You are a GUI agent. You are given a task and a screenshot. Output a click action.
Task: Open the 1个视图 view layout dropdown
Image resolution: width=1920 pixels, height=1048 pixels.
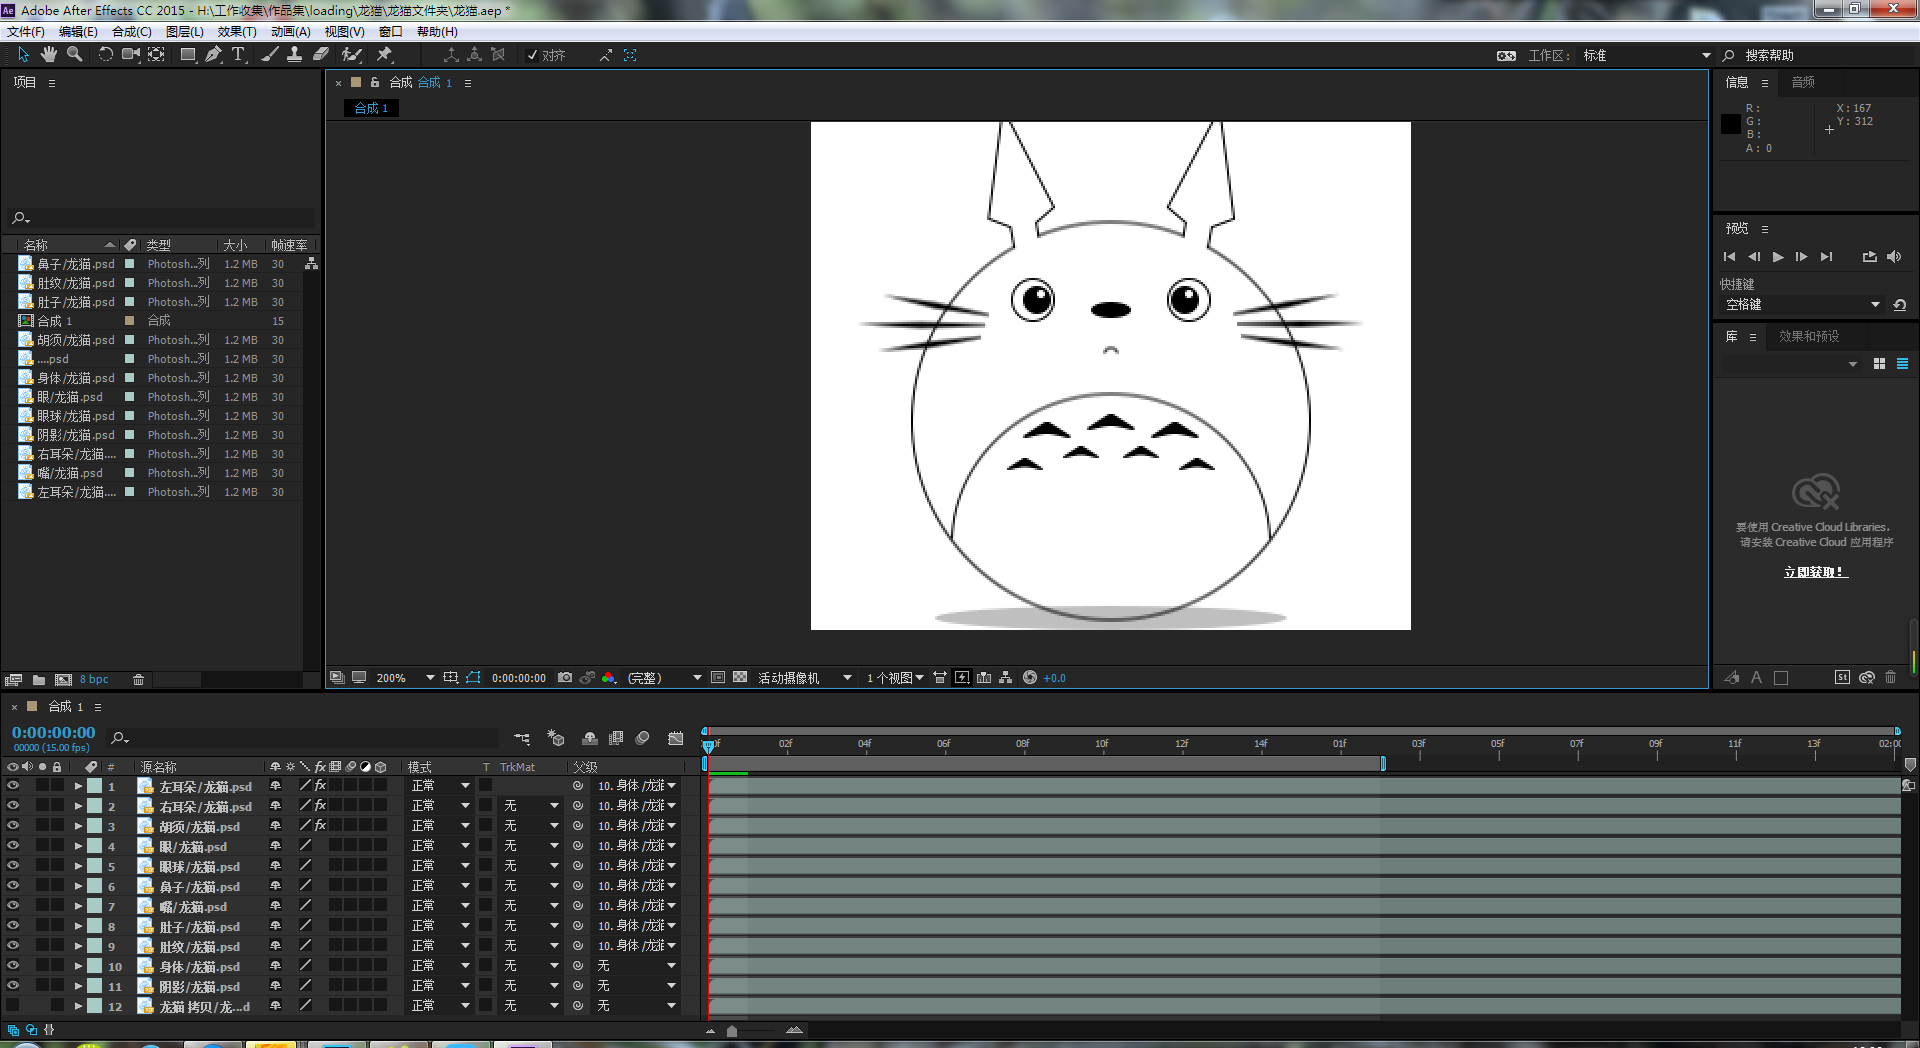tap(895, 678)
